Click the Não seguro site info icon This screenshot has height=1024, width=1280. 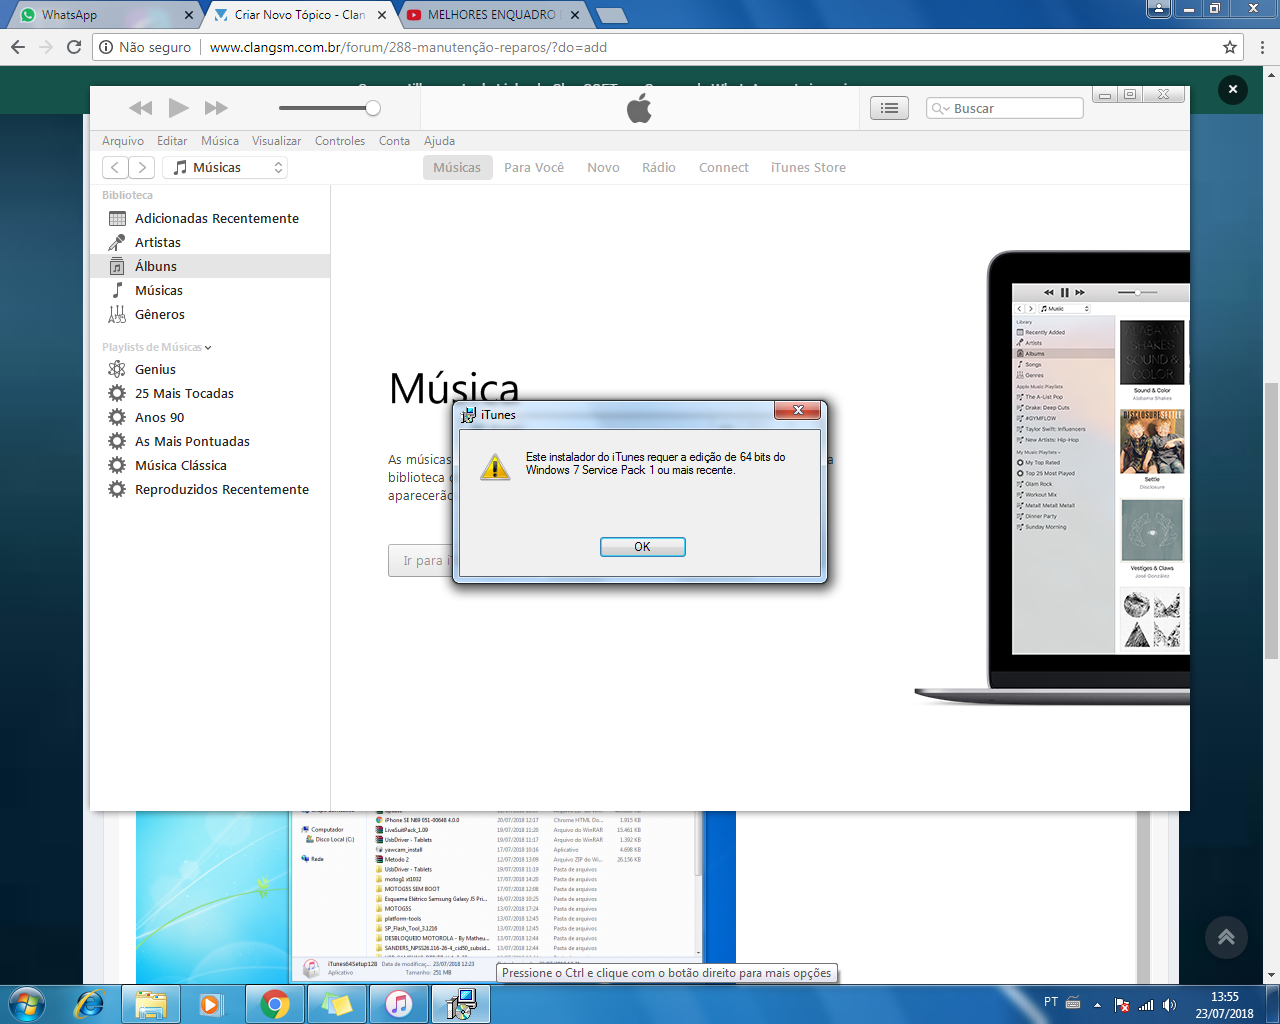pyautogui.click(x=106, y=47)
